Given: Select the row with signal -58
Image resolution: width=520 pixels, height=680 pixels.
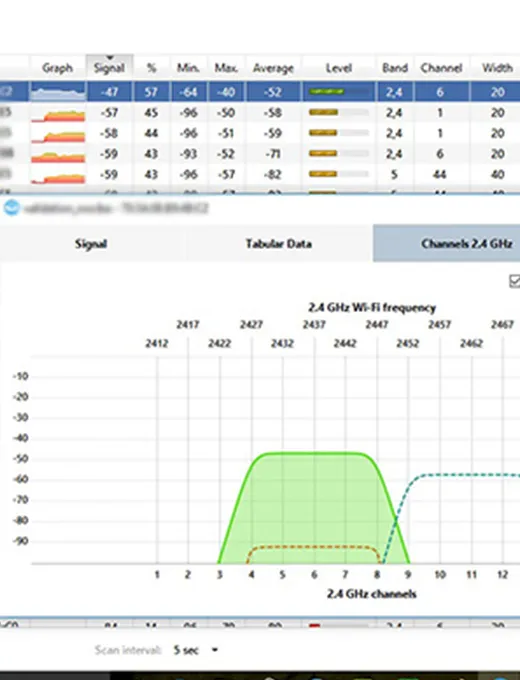Looking at the screenshot, I should 260,133.
